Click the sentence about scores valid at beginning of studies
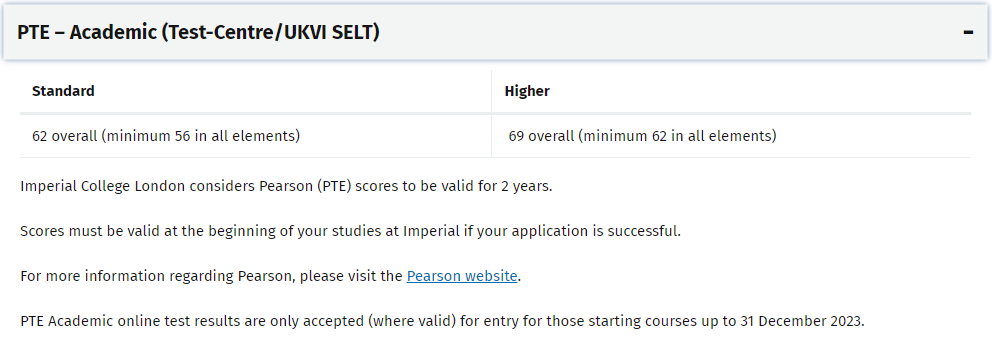 (x=350, y=231)
